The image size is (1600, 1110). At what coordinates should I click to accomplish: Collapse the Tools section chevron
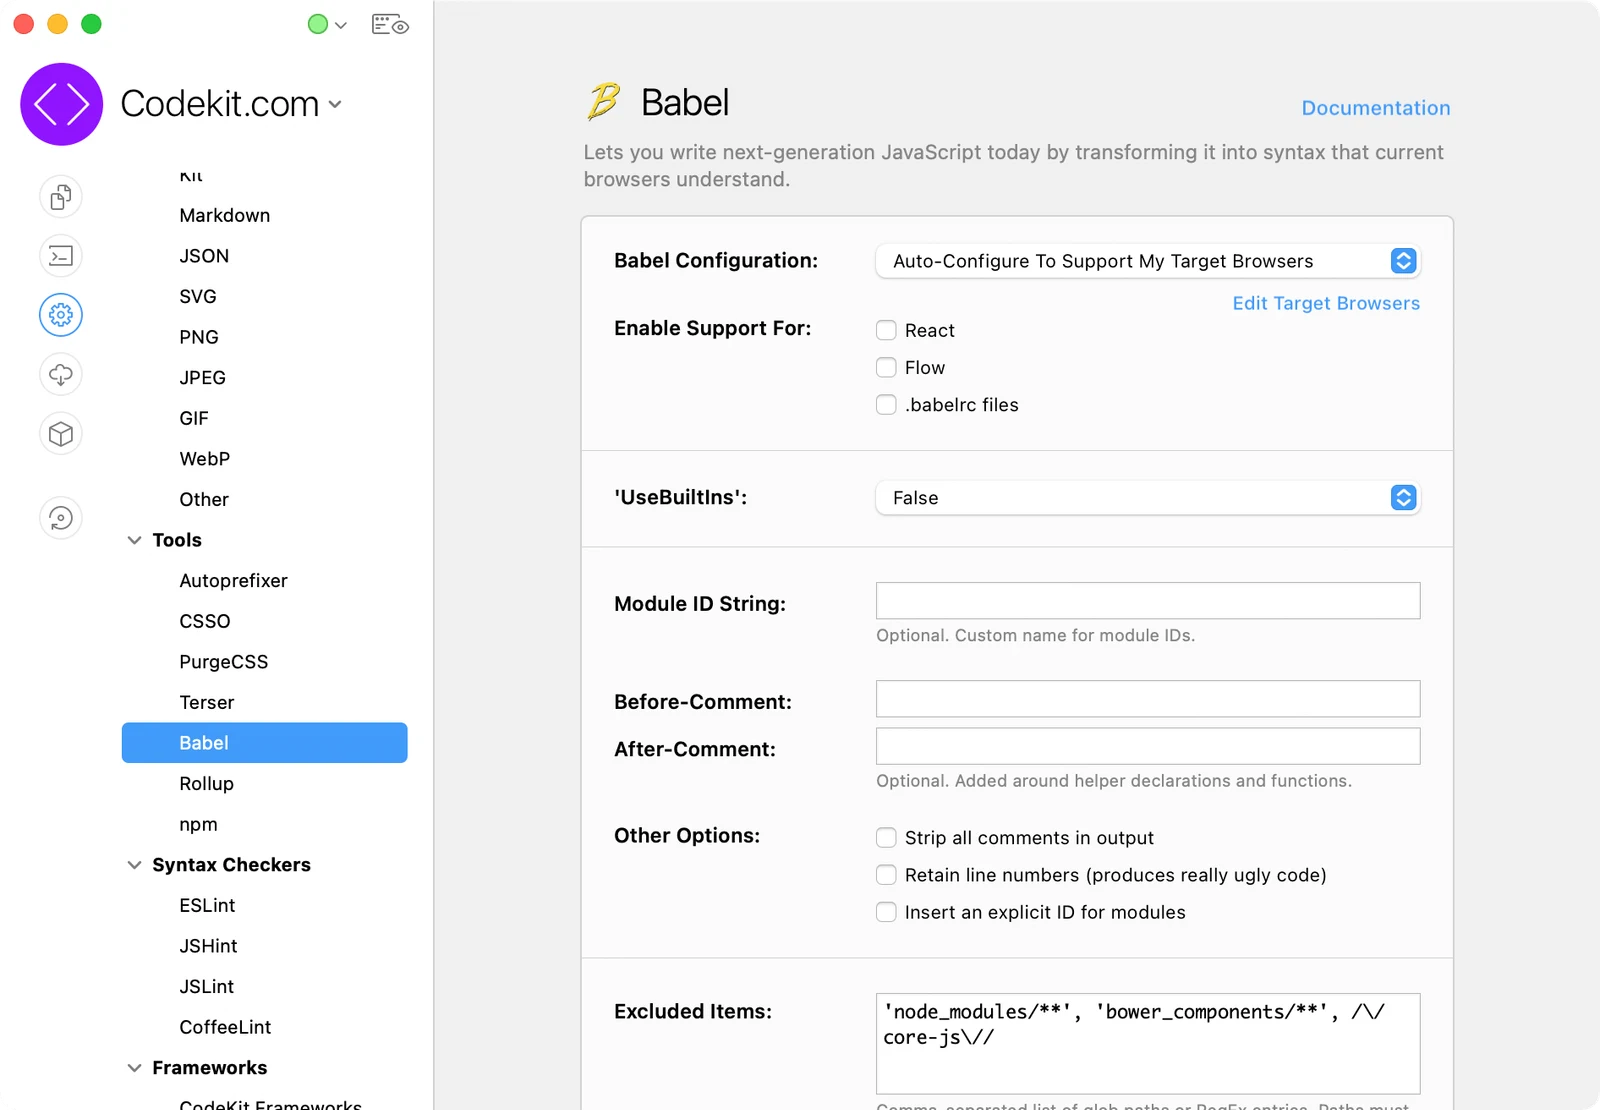tap(134, 540)
